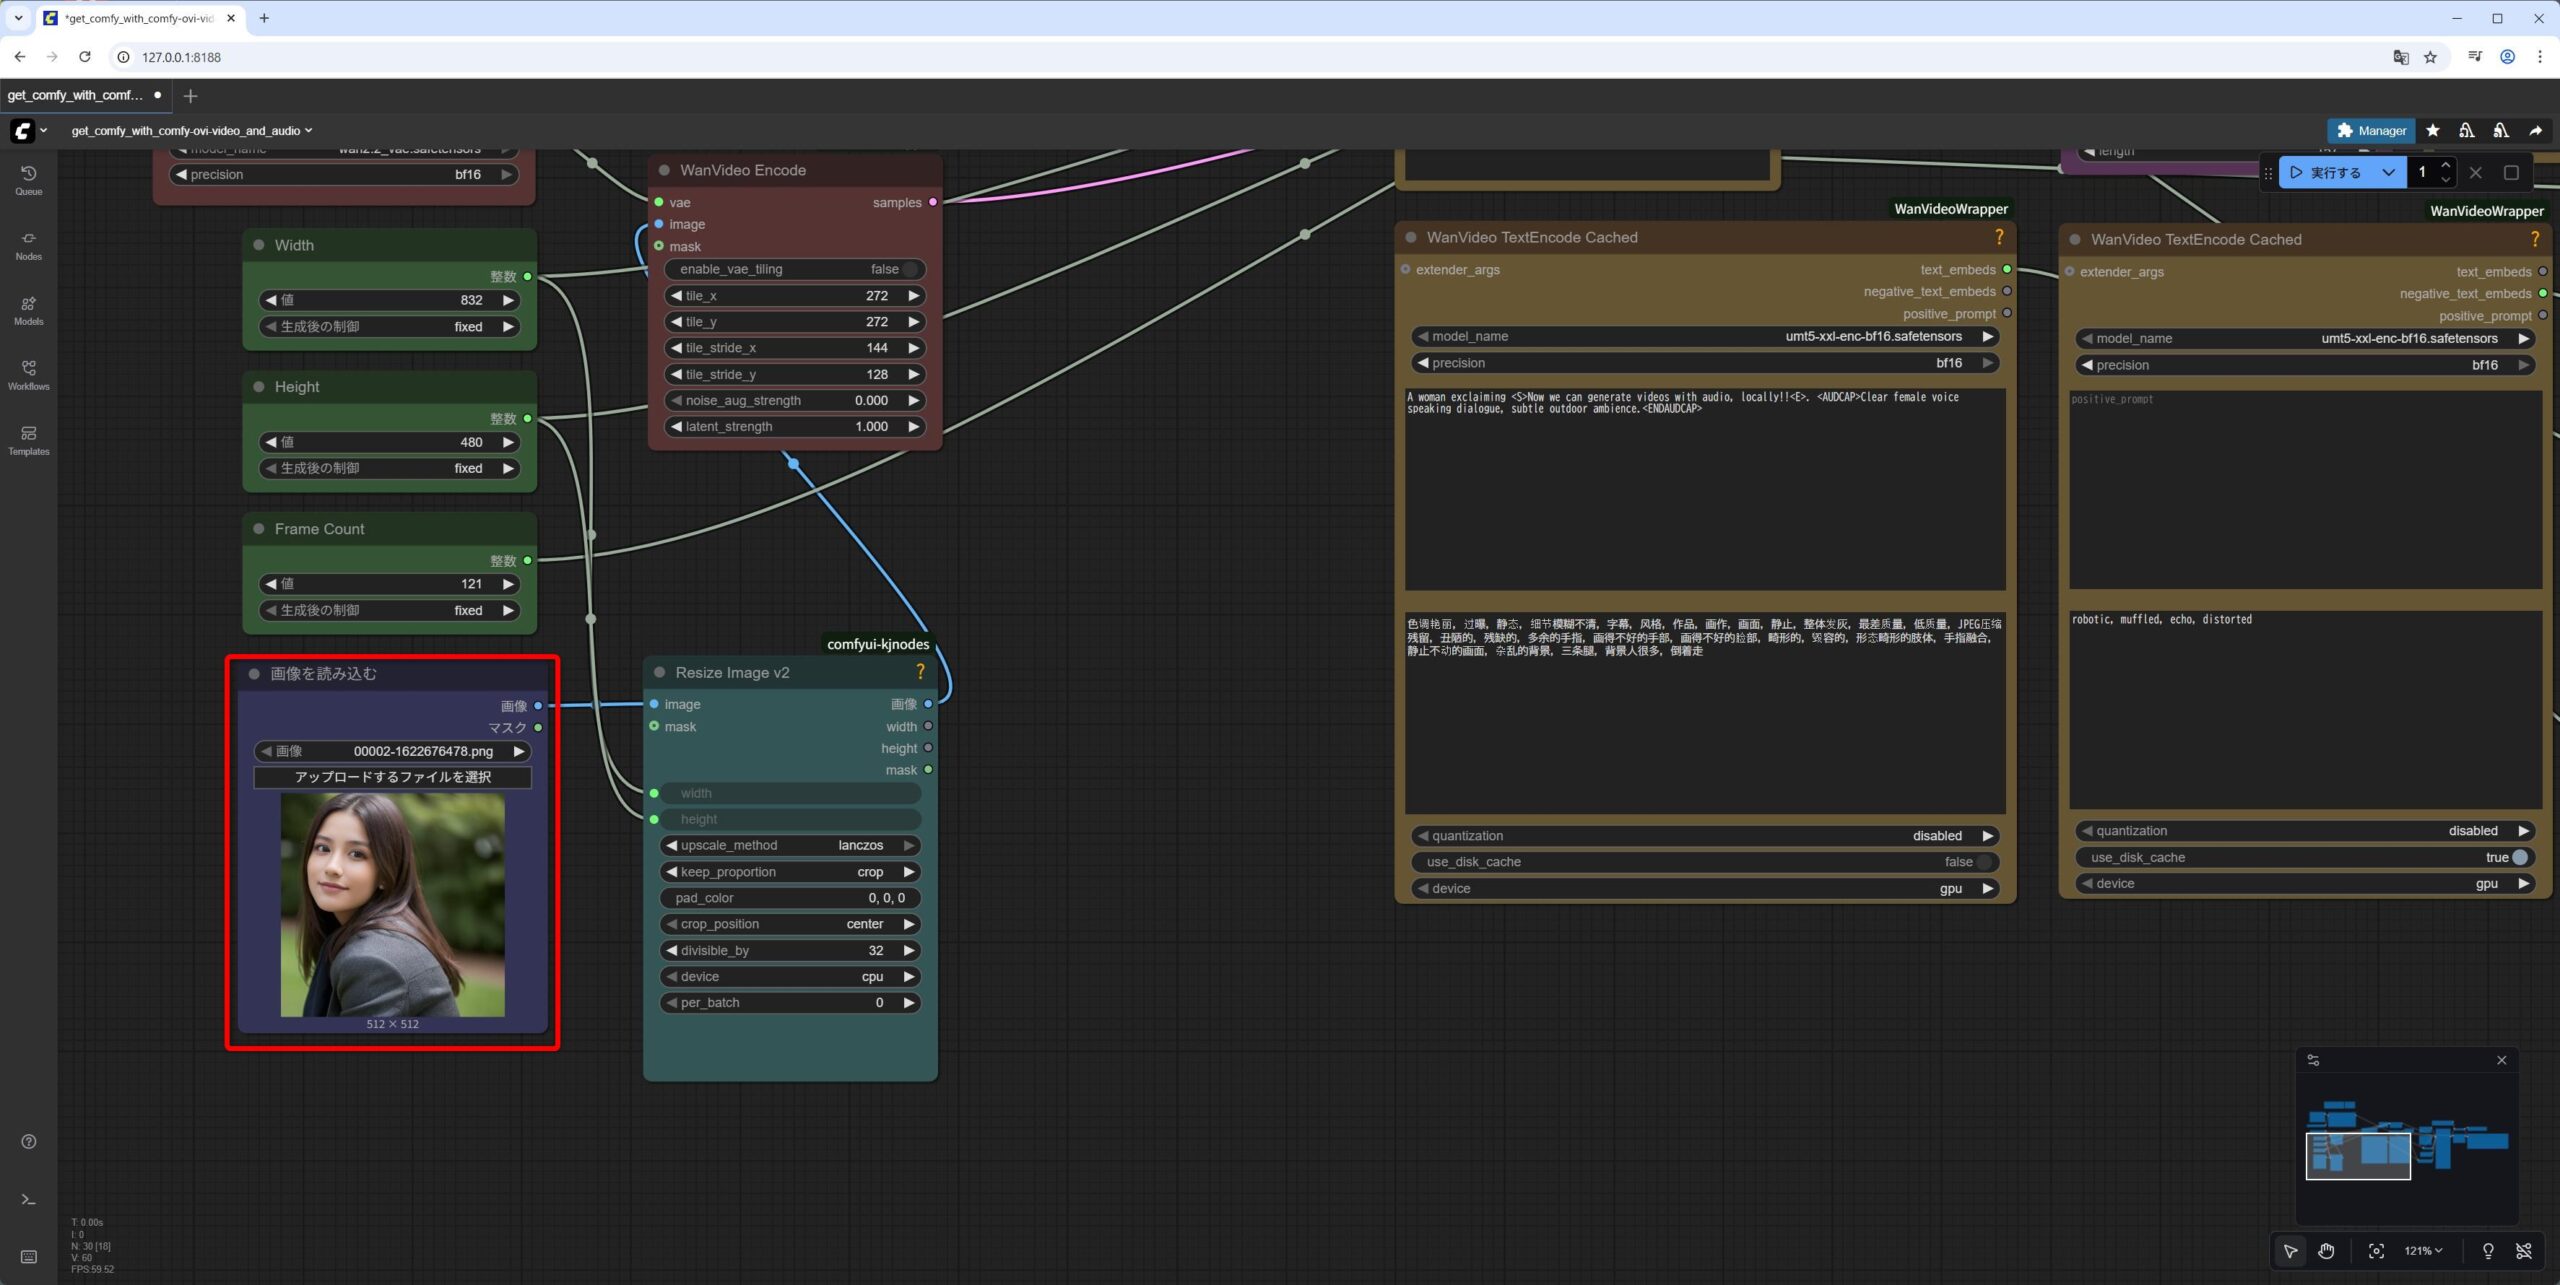This screenshot has height=1285, width=2560.
Task: Open the Templates sidebar panel
Action: (28, 440)
